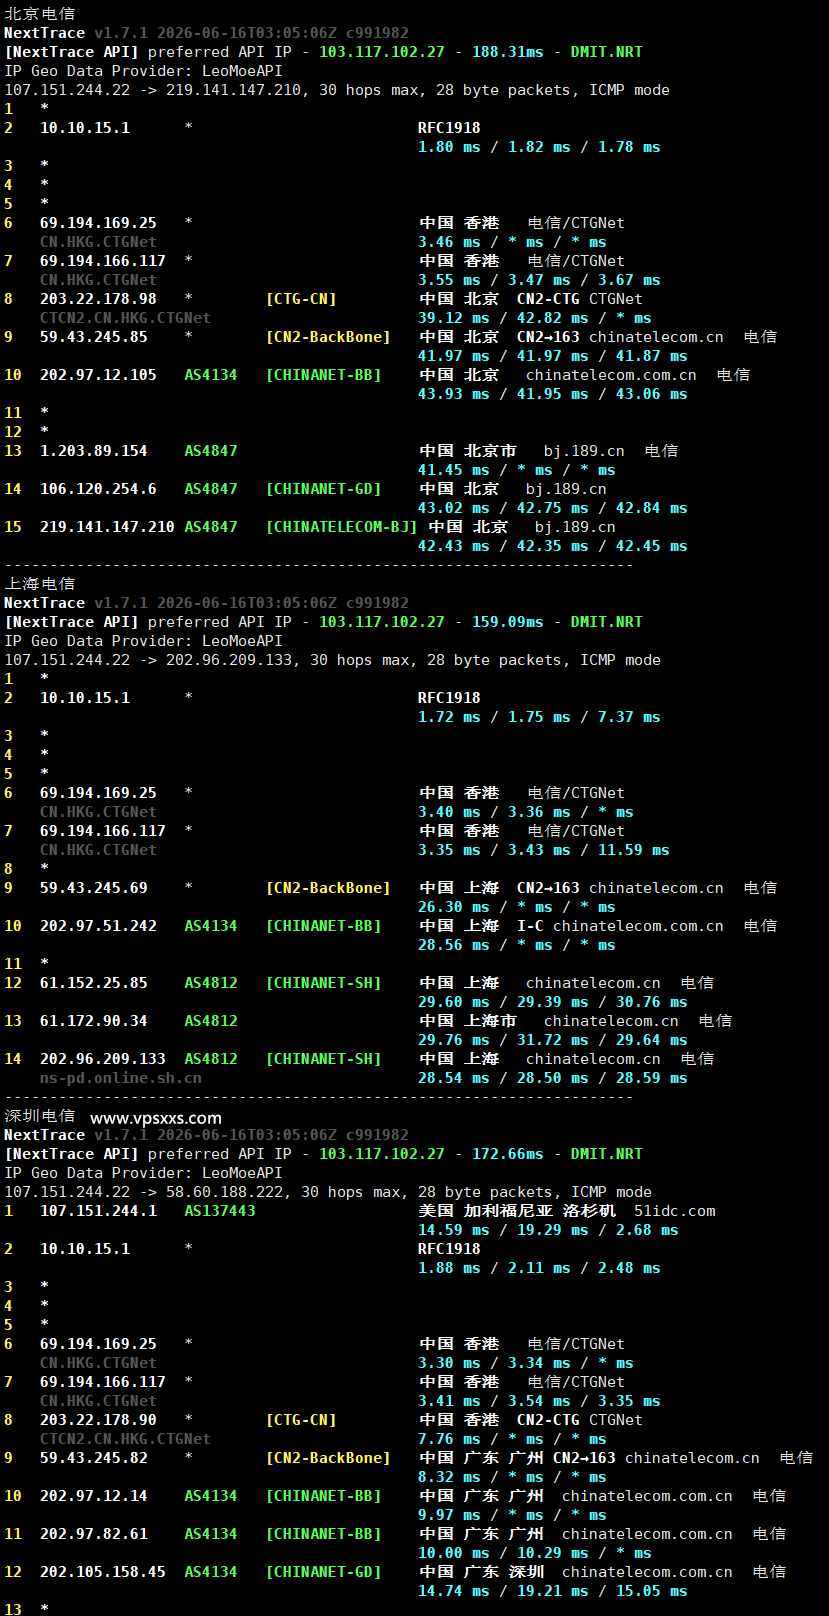Click latency line starting 42.43 ms

point(553,546)
